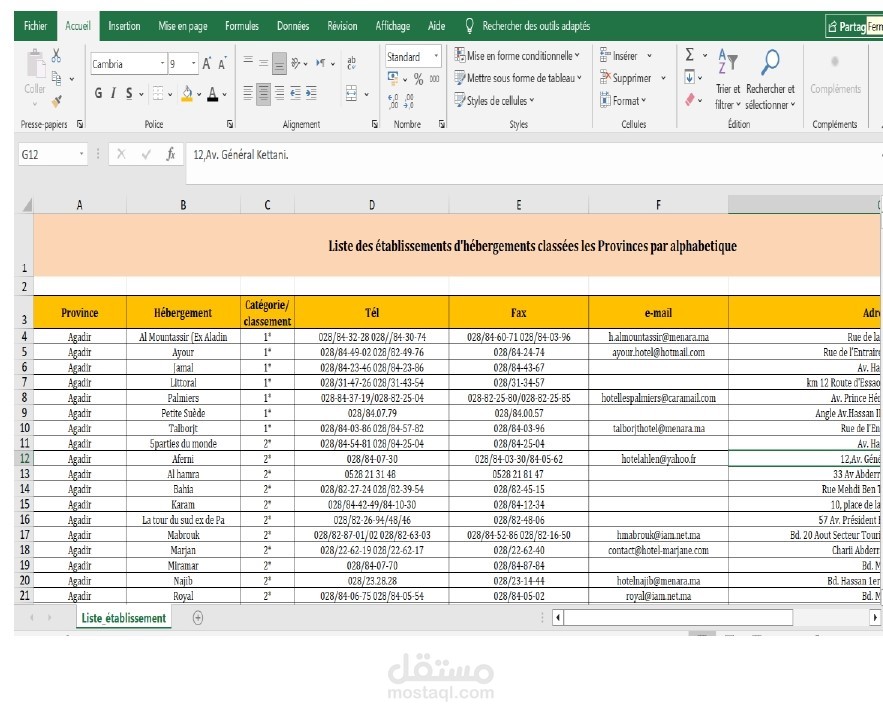The image size is (883, 716).
Task: Open the Cambria font name dropdown
Action: pyautogui.click(x=162, y=64)
